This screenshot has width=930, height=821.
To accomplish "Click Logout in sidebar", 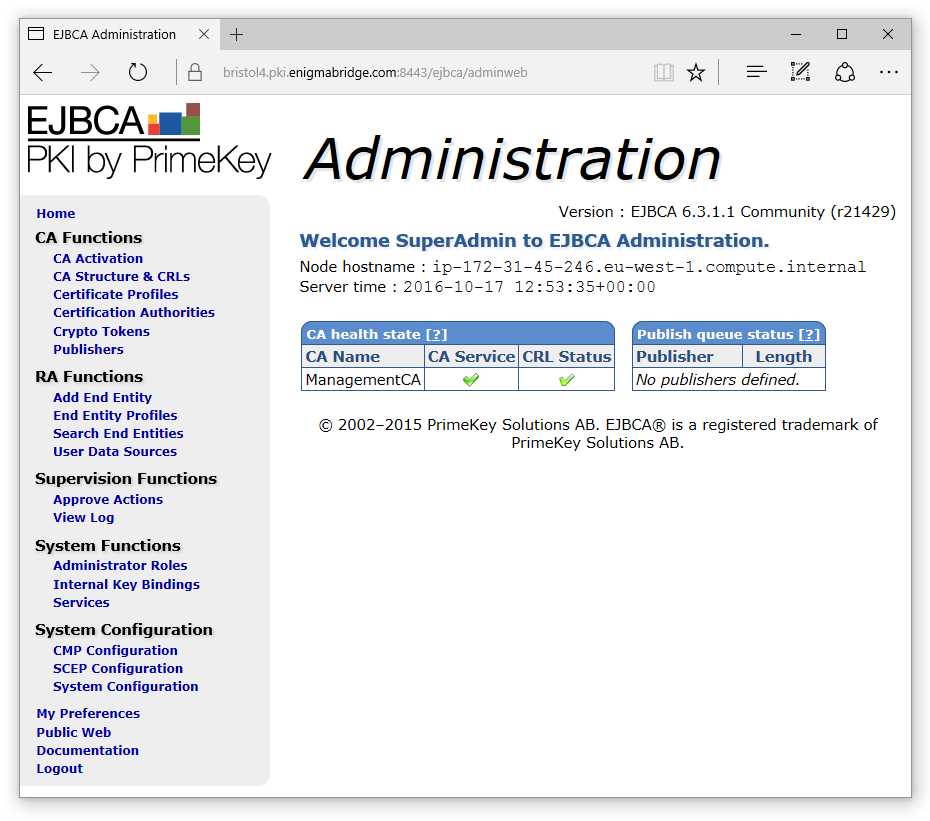I will (x=59, y=769).
